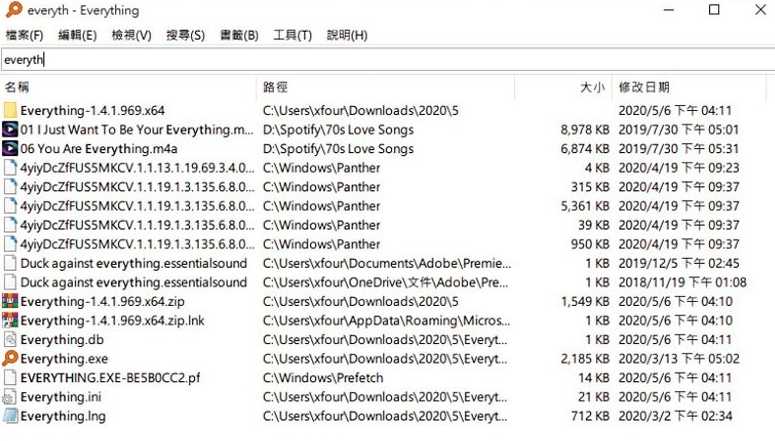This screenshot has width=775, height=441.
Task: Select file name Everything-1.4.1.969.x64.zip
Action: (x=102, y=301)
